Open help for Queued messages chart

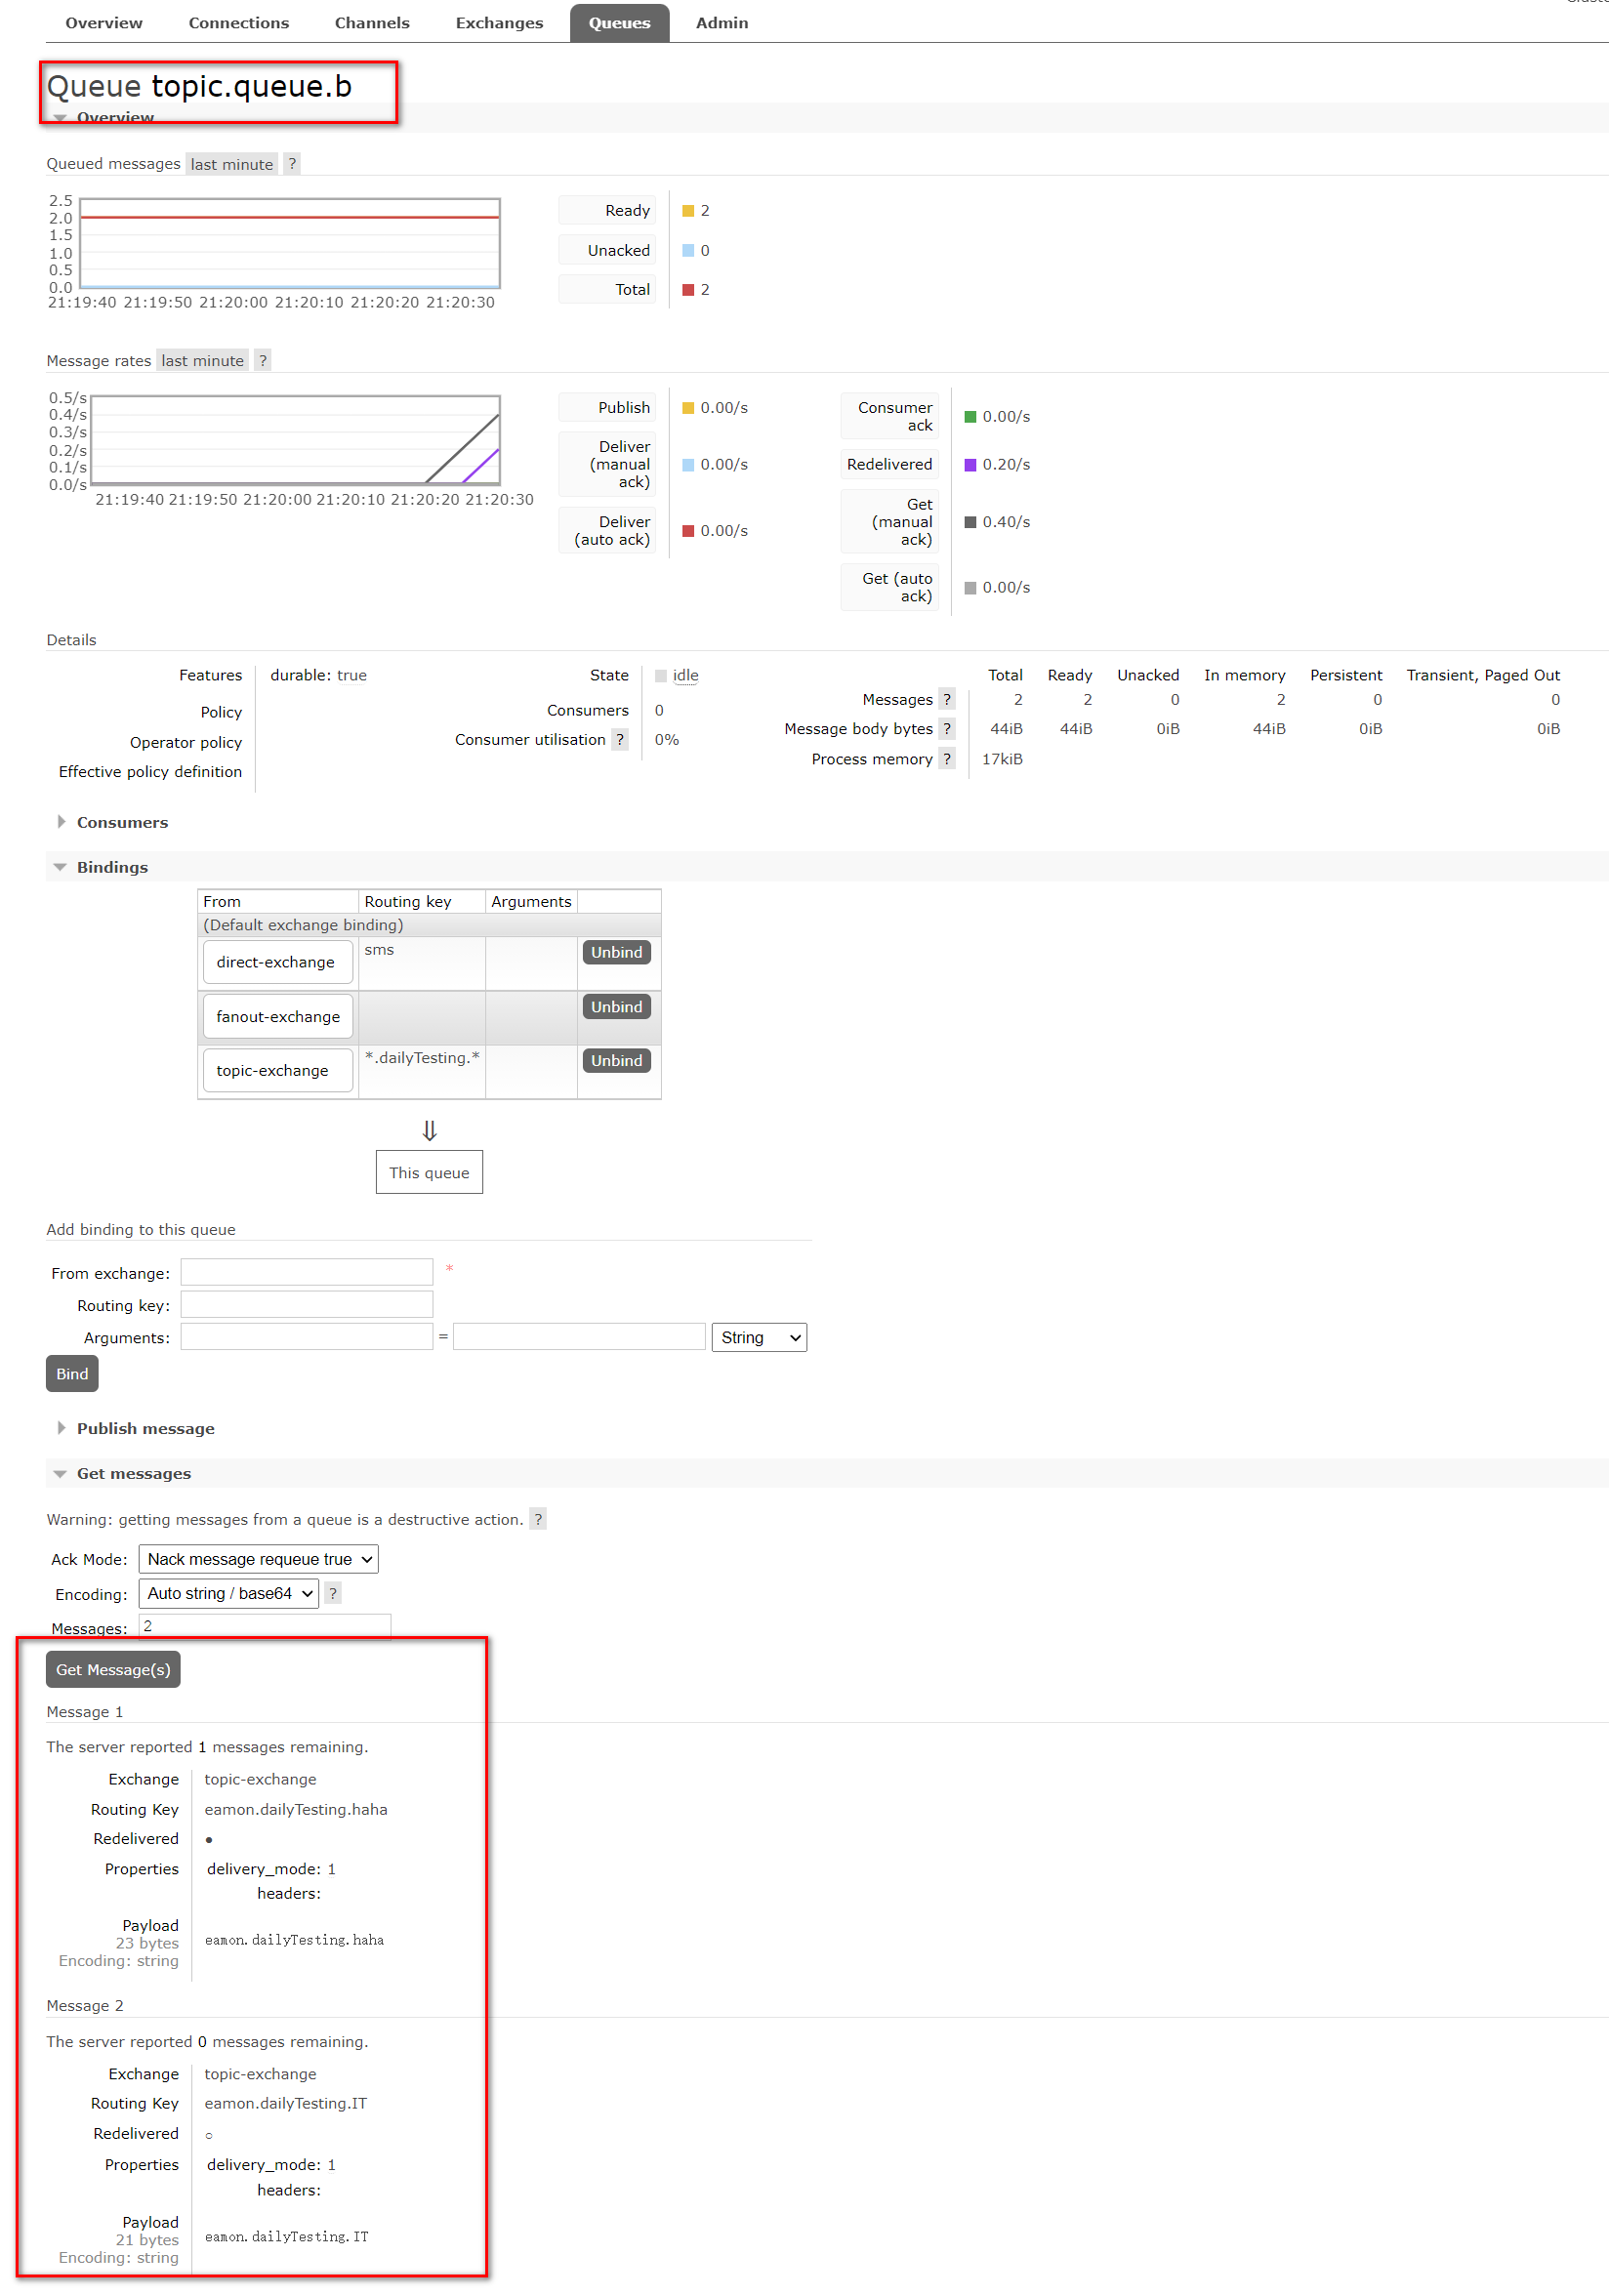pyautogui.click(x=292, y=164)
